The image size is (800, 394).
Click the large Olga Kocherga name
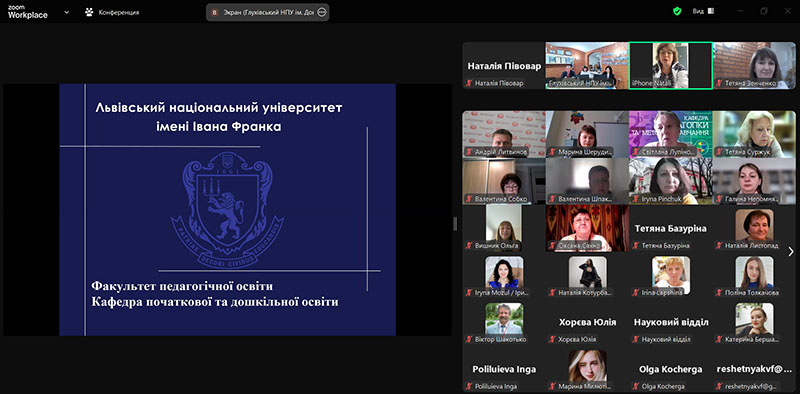[670, 369]
